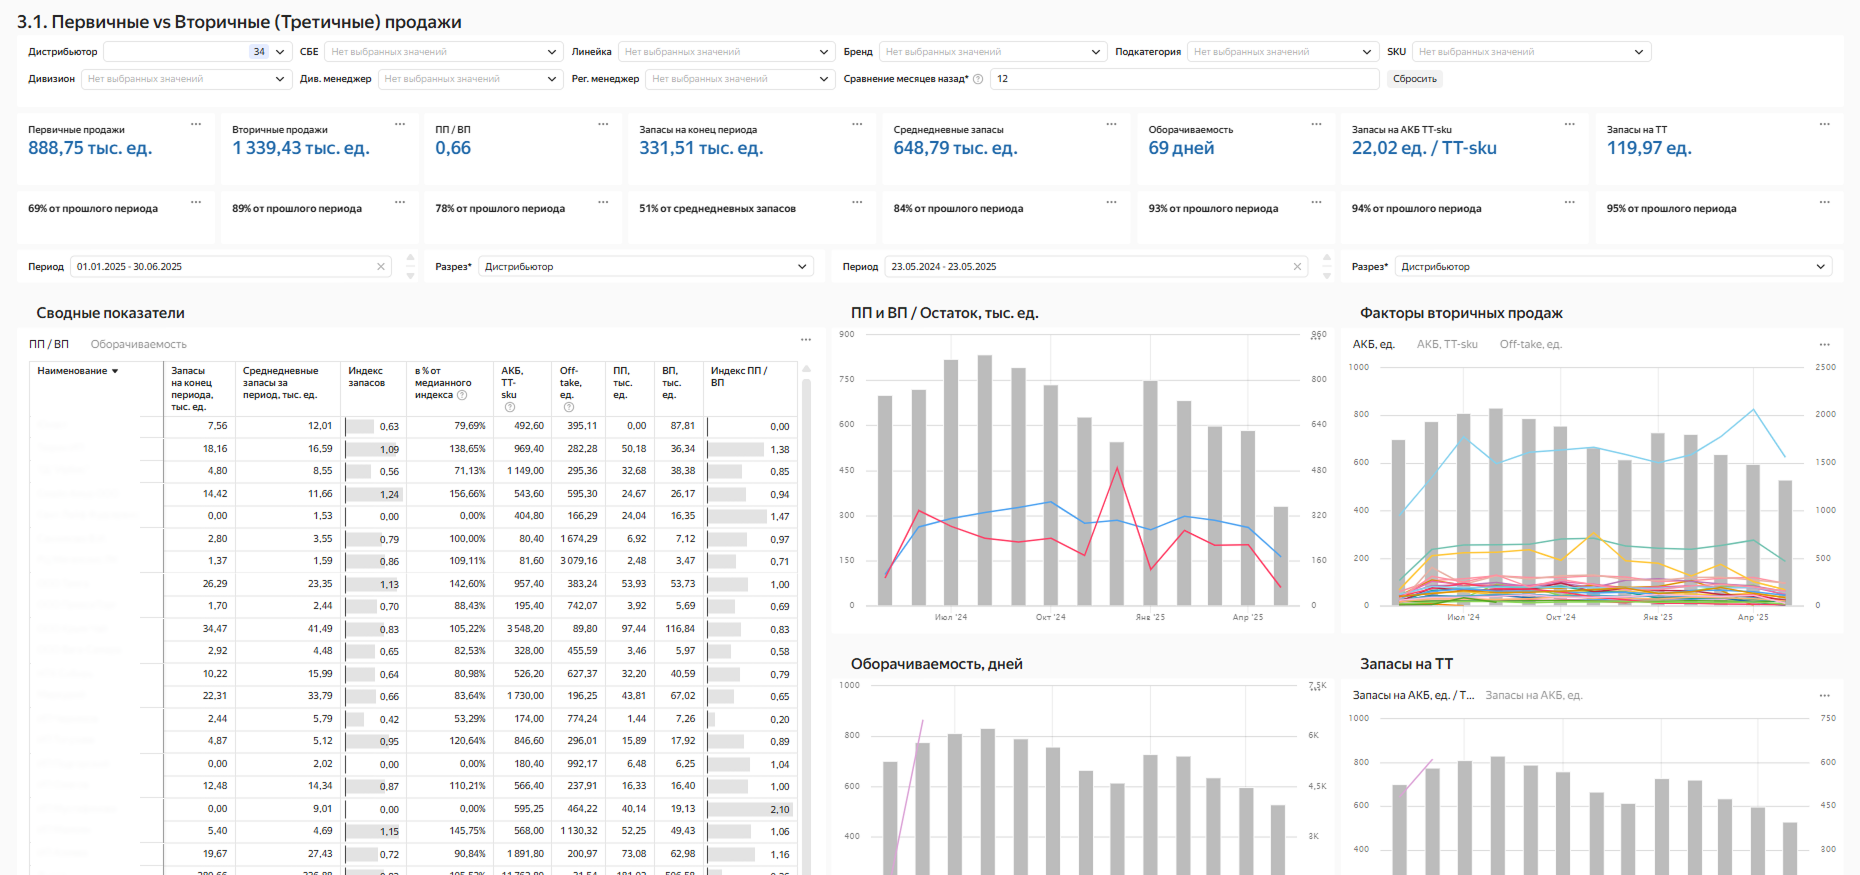Image resolution: width=1860 pixels, height=875 pixels.
Task: Open the Бренд filter dropdown
Action: [x=992, y=52]
